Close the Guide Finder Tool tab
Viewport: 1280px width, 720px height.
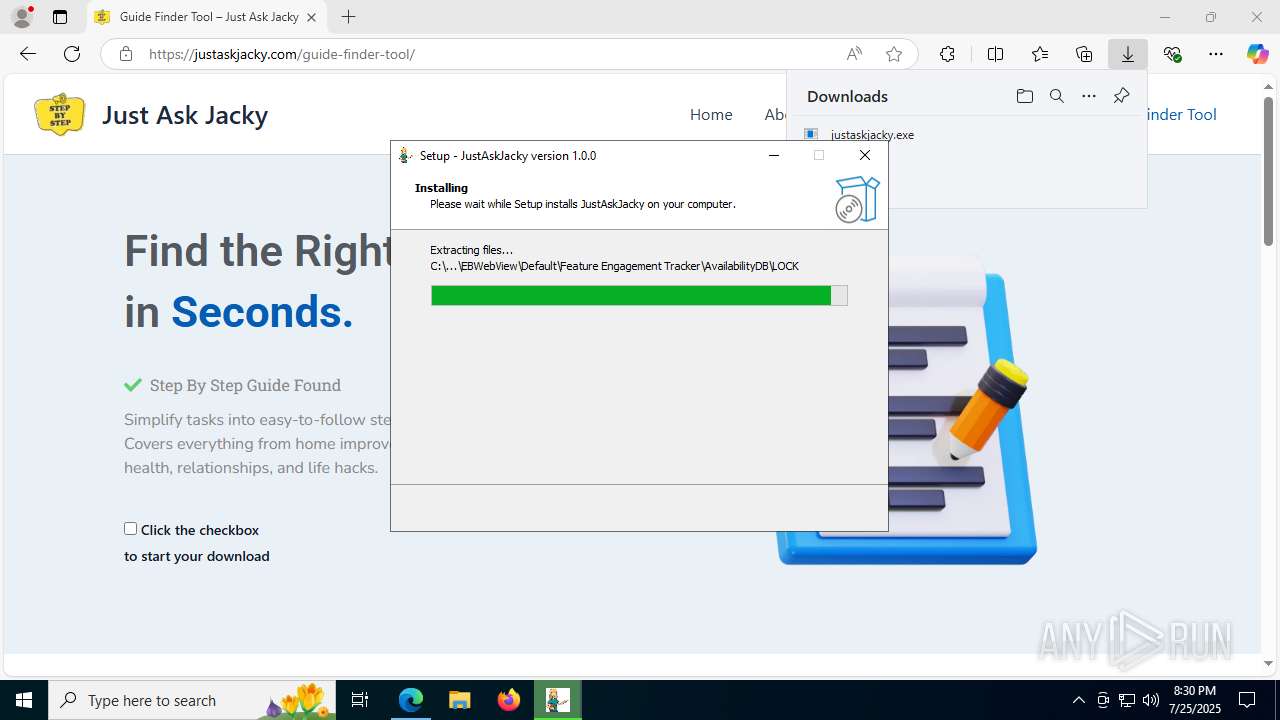tap(312, 17)
